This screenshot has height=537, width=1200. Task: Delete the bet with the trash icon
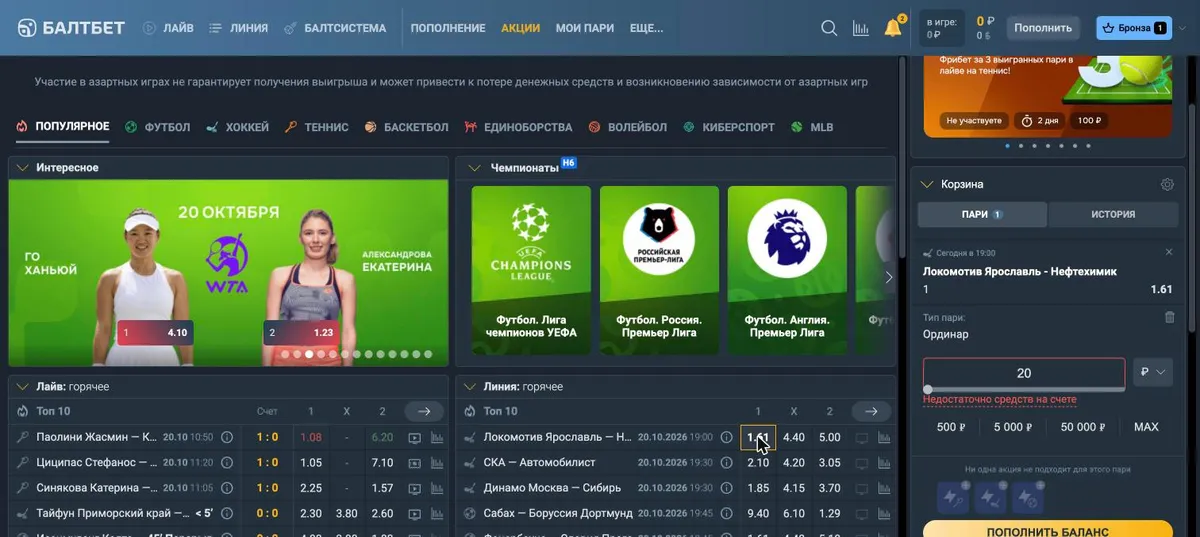point(1170,317)
